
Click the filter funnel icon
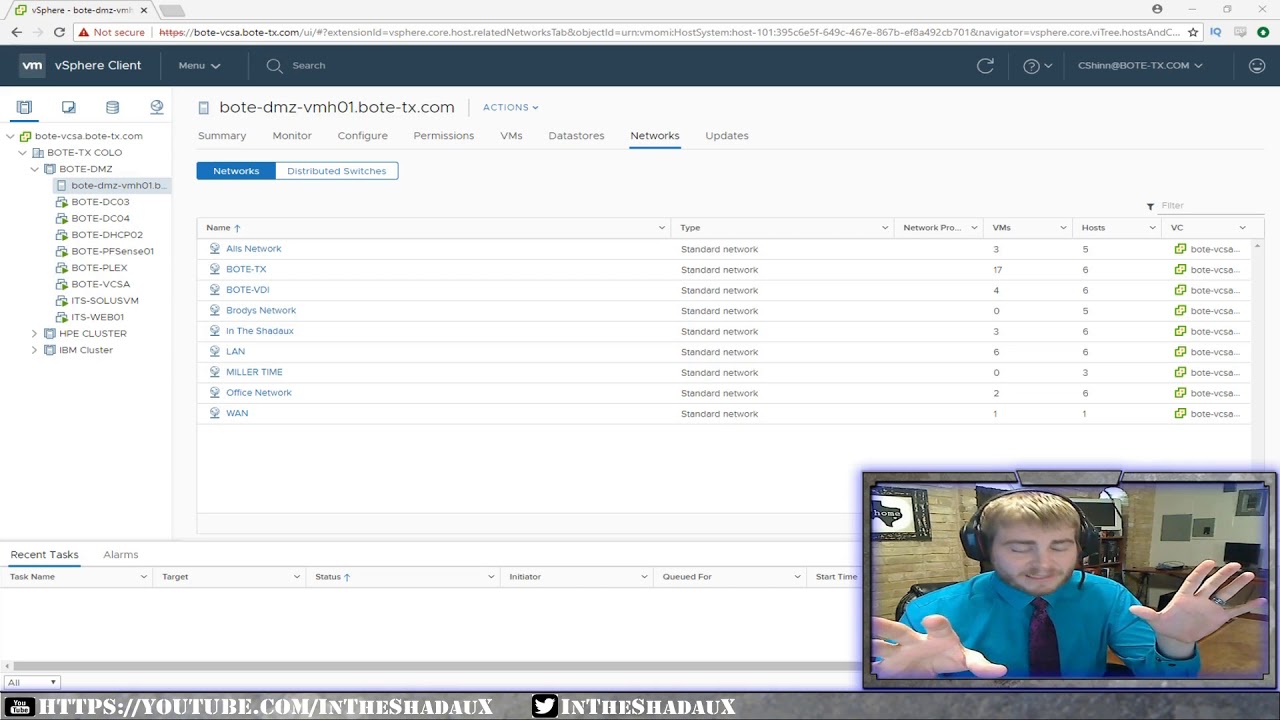[1150, 206]
